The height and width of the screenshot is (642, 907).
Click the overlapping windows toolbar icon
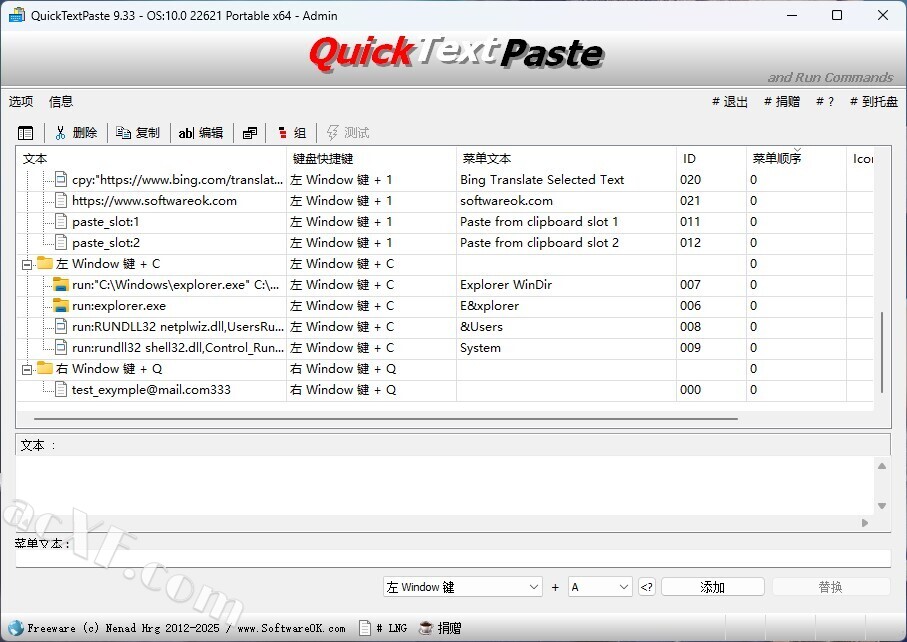pyautogui.click(x=250, y=133)
